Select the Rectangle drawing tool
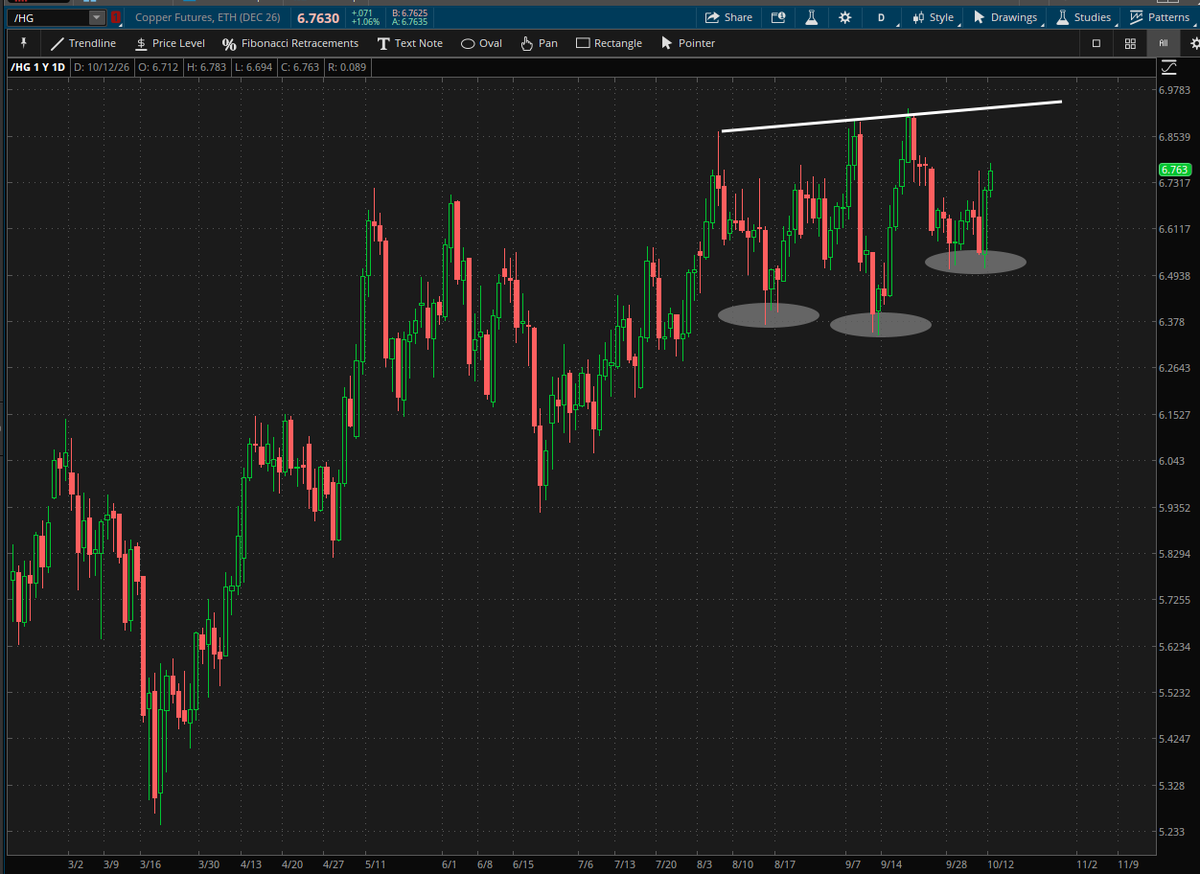1200x874 pixels. (x=609, y=44)
